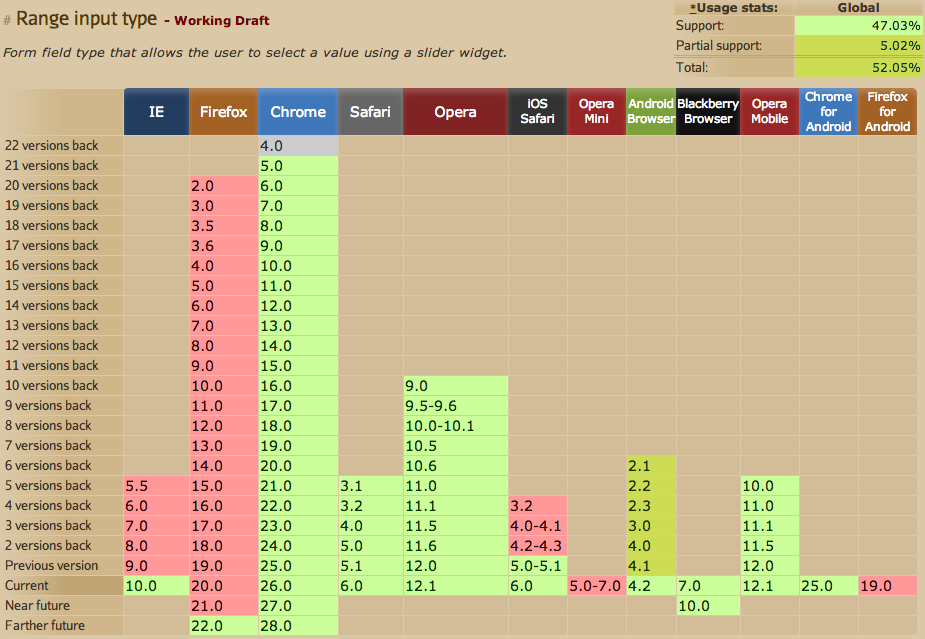Click the iOS Safari column header
The width and height of the screenshot is (925, 639).
[x=538, y=112]
